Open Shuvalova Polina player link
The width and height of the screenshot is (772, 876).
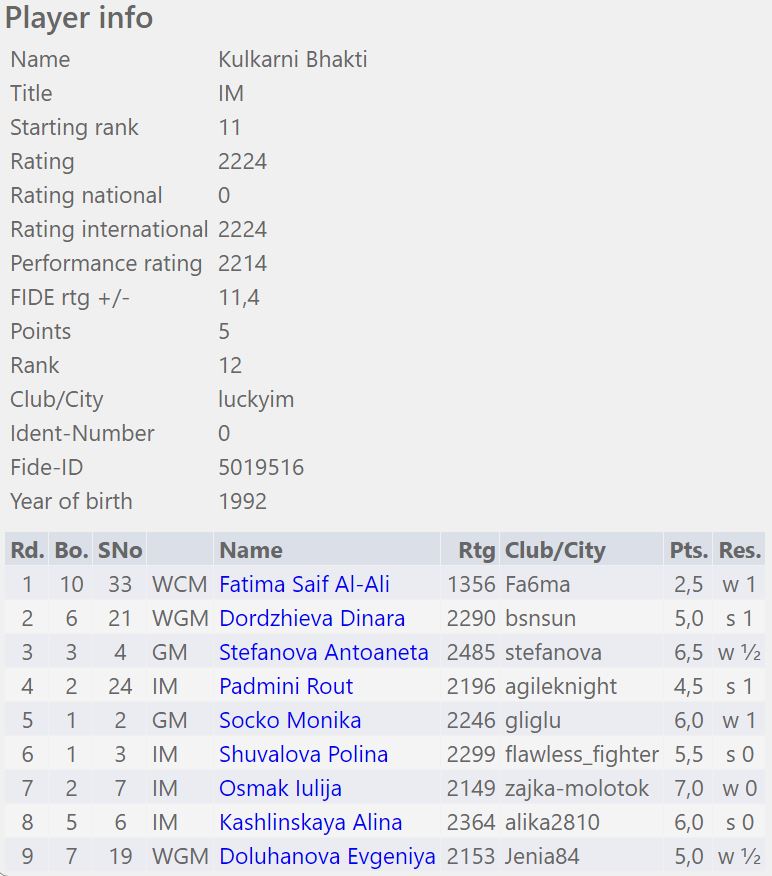coord(303,754)
